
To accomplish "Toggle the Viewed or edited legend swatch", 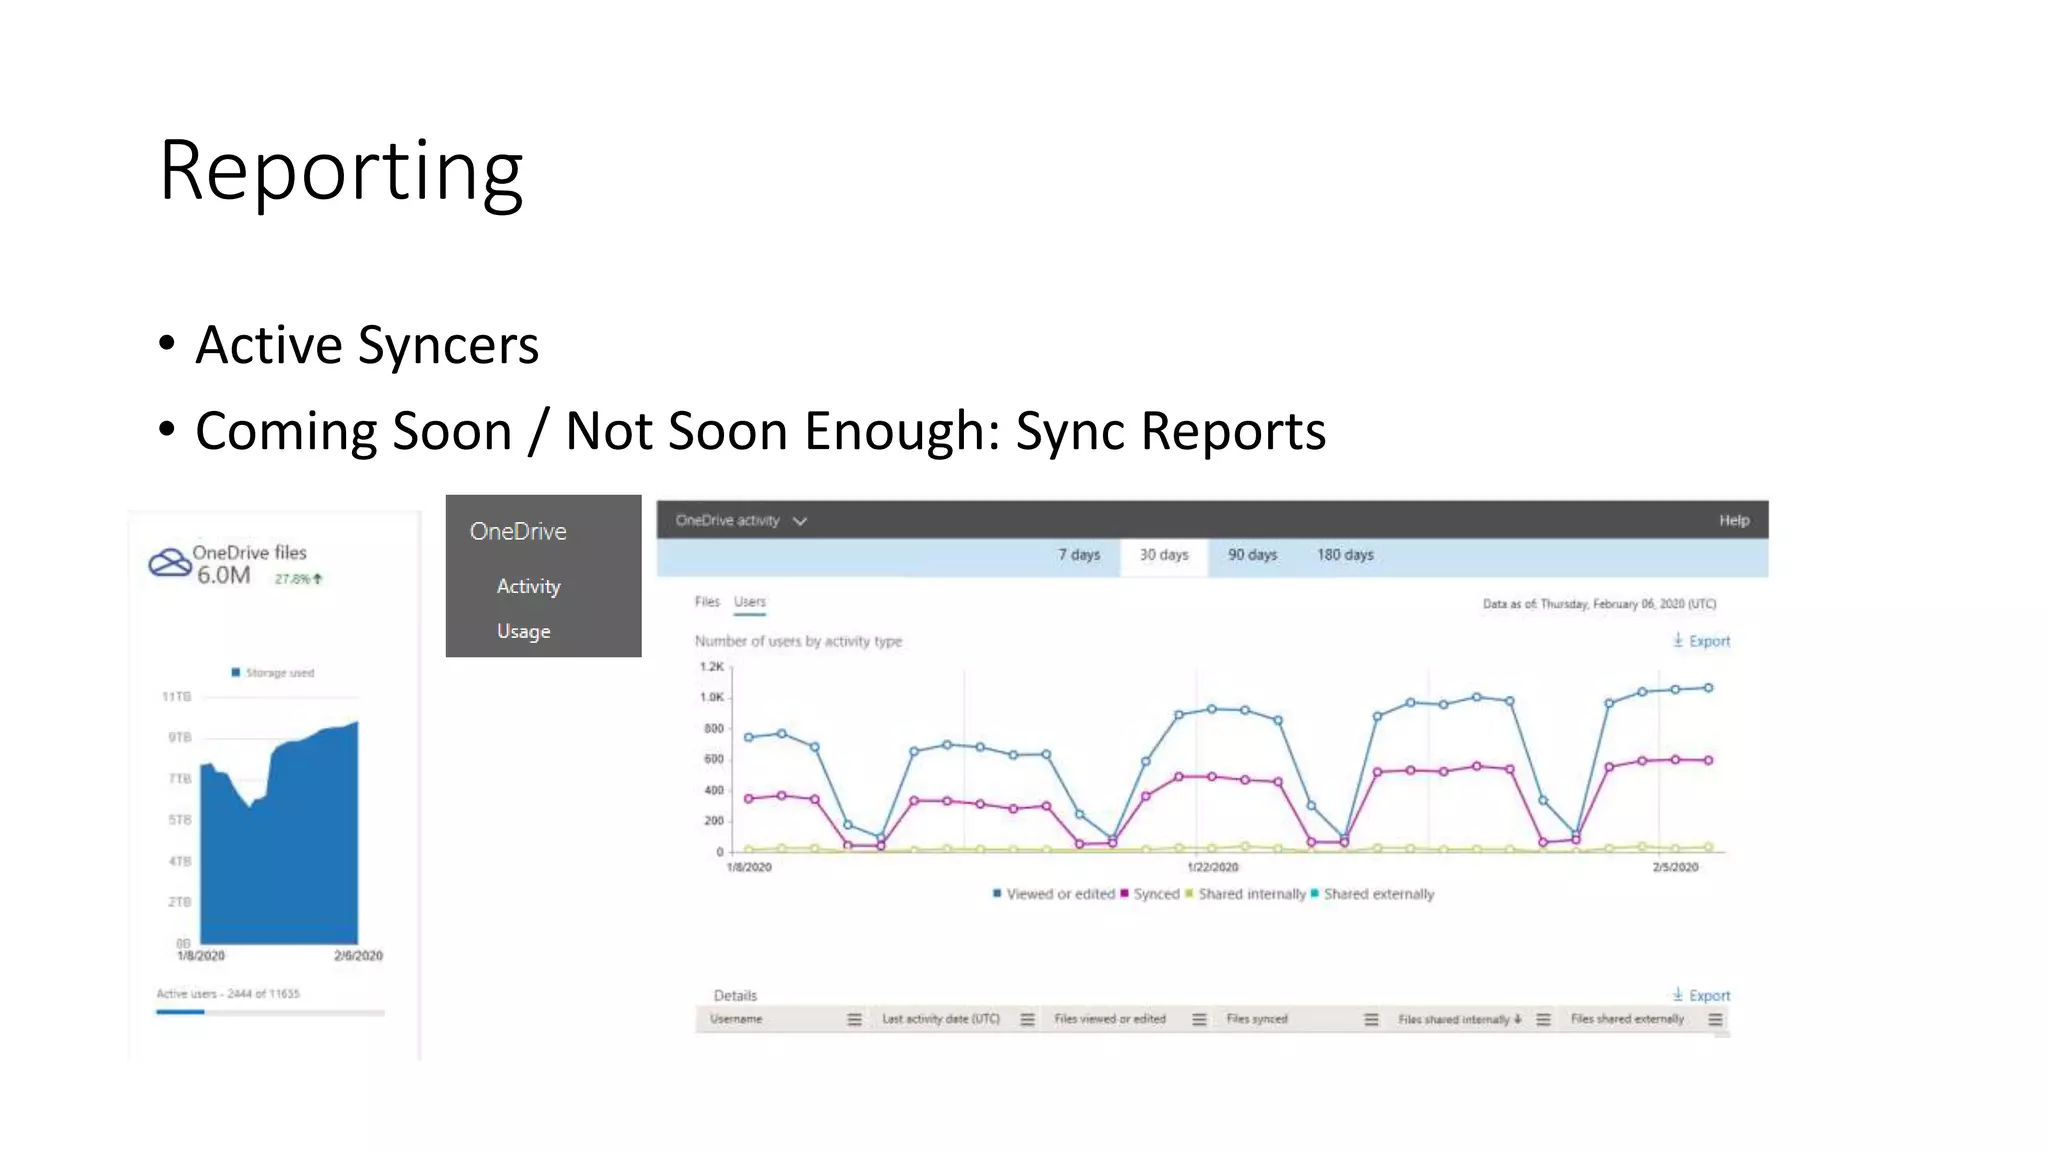I will (997, 894).
